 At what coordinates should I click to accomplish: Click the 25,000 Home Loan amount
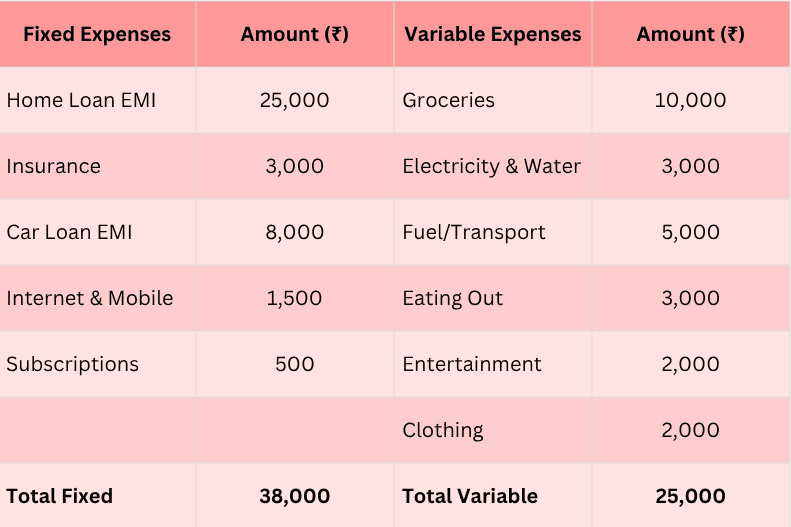pyautogui.click(x=294, y=100)
